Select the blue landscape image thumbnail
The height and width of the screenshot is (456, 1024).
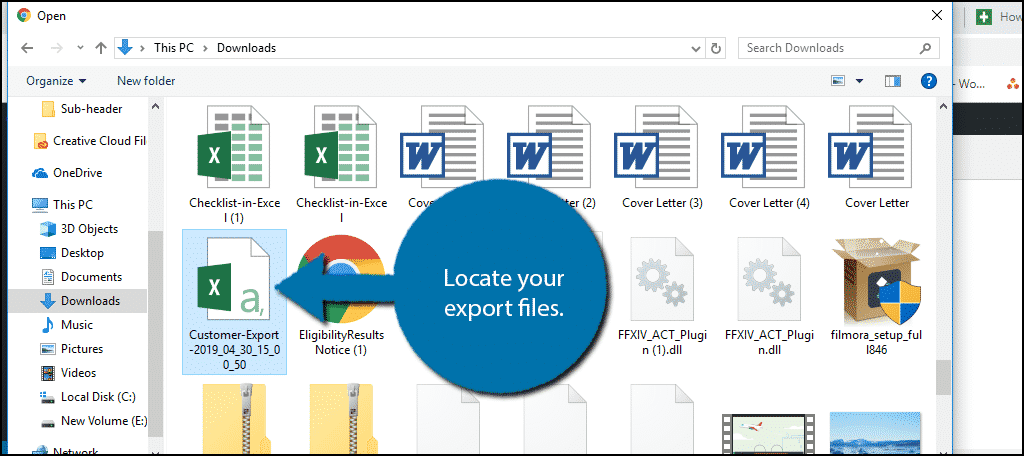[875, 433]
